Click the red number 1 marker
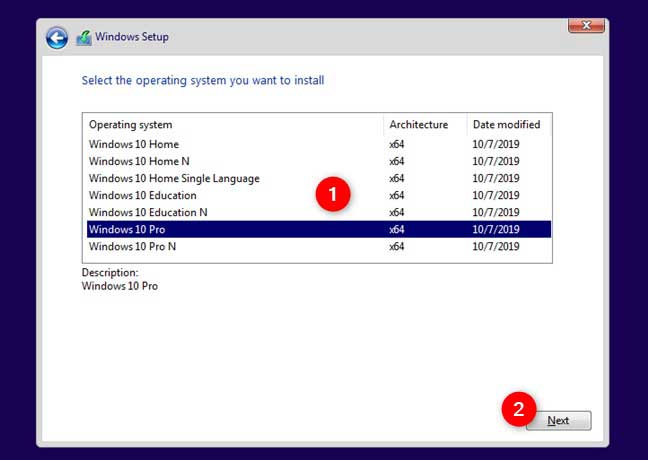Viewport: 648px width, 460px height. coord(333,194)
